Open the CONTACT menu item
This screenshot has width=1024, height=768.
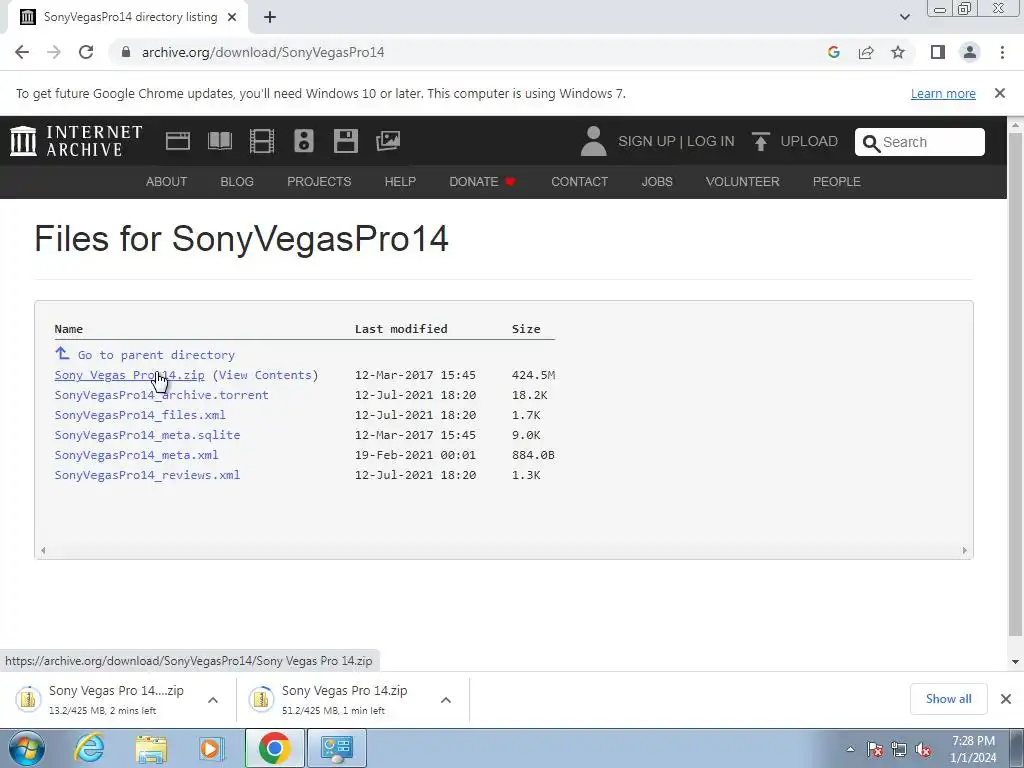point(579,182)
